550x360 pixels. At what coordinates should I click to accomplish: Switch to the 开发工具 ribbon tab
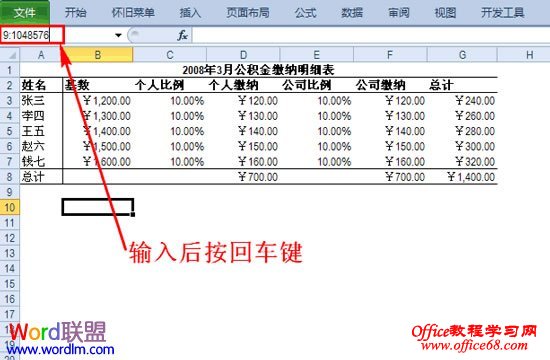(503, 13)
